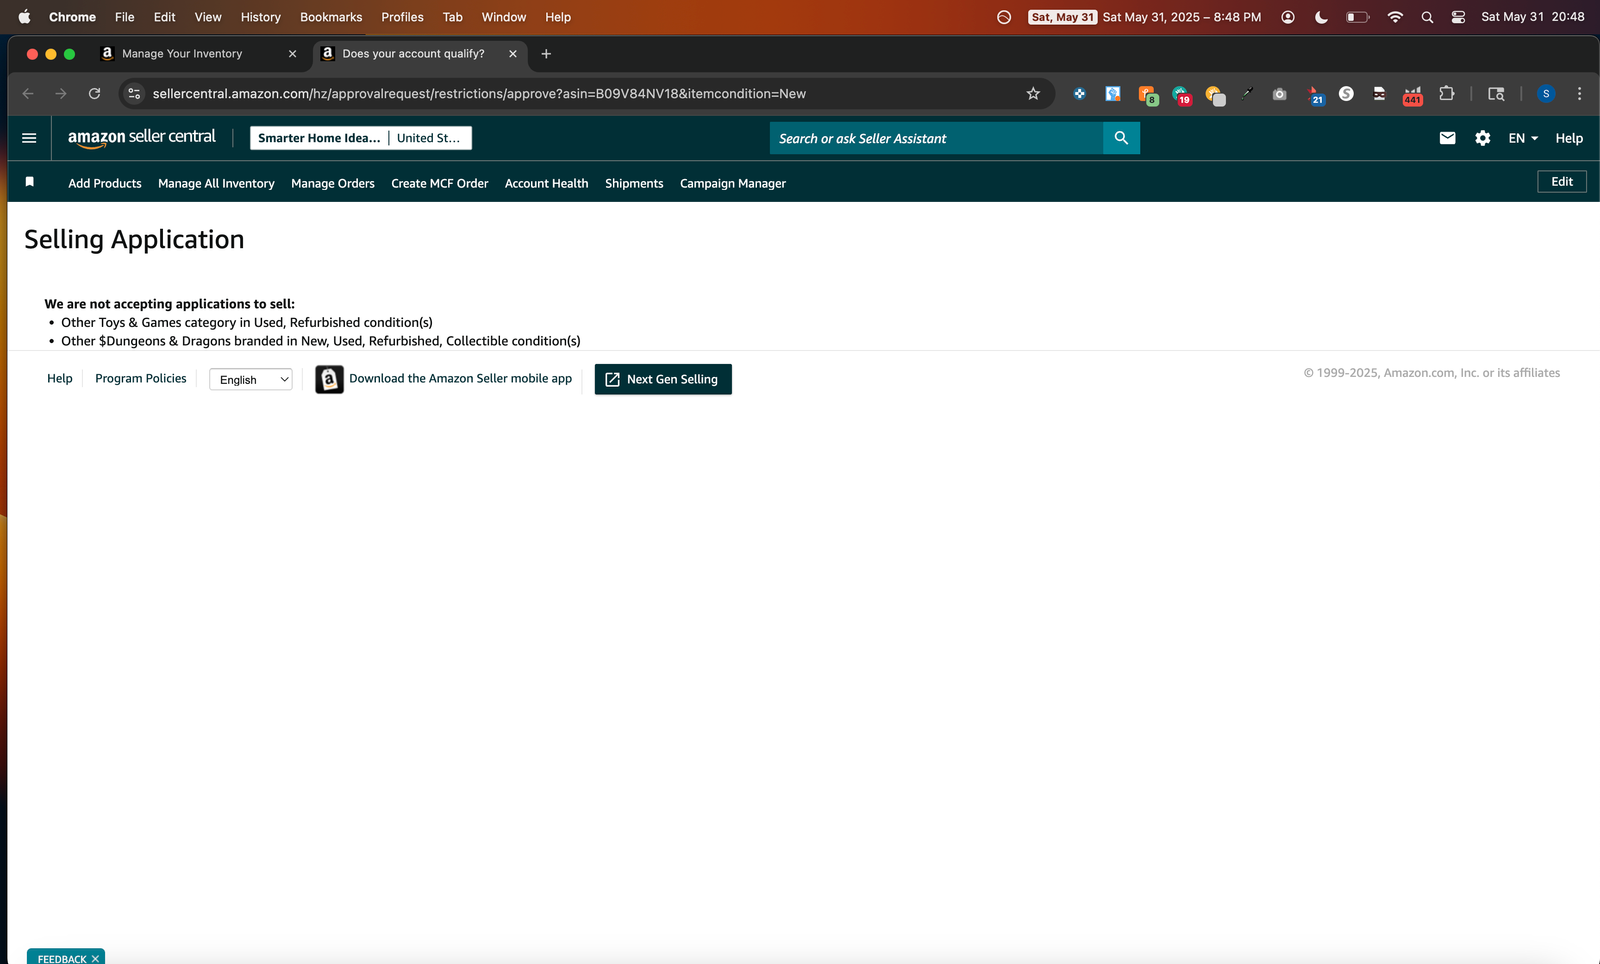This screenshot has height=964, width=1600.
Task: Go back using browser back arrow
Action: tap(28, 93)
